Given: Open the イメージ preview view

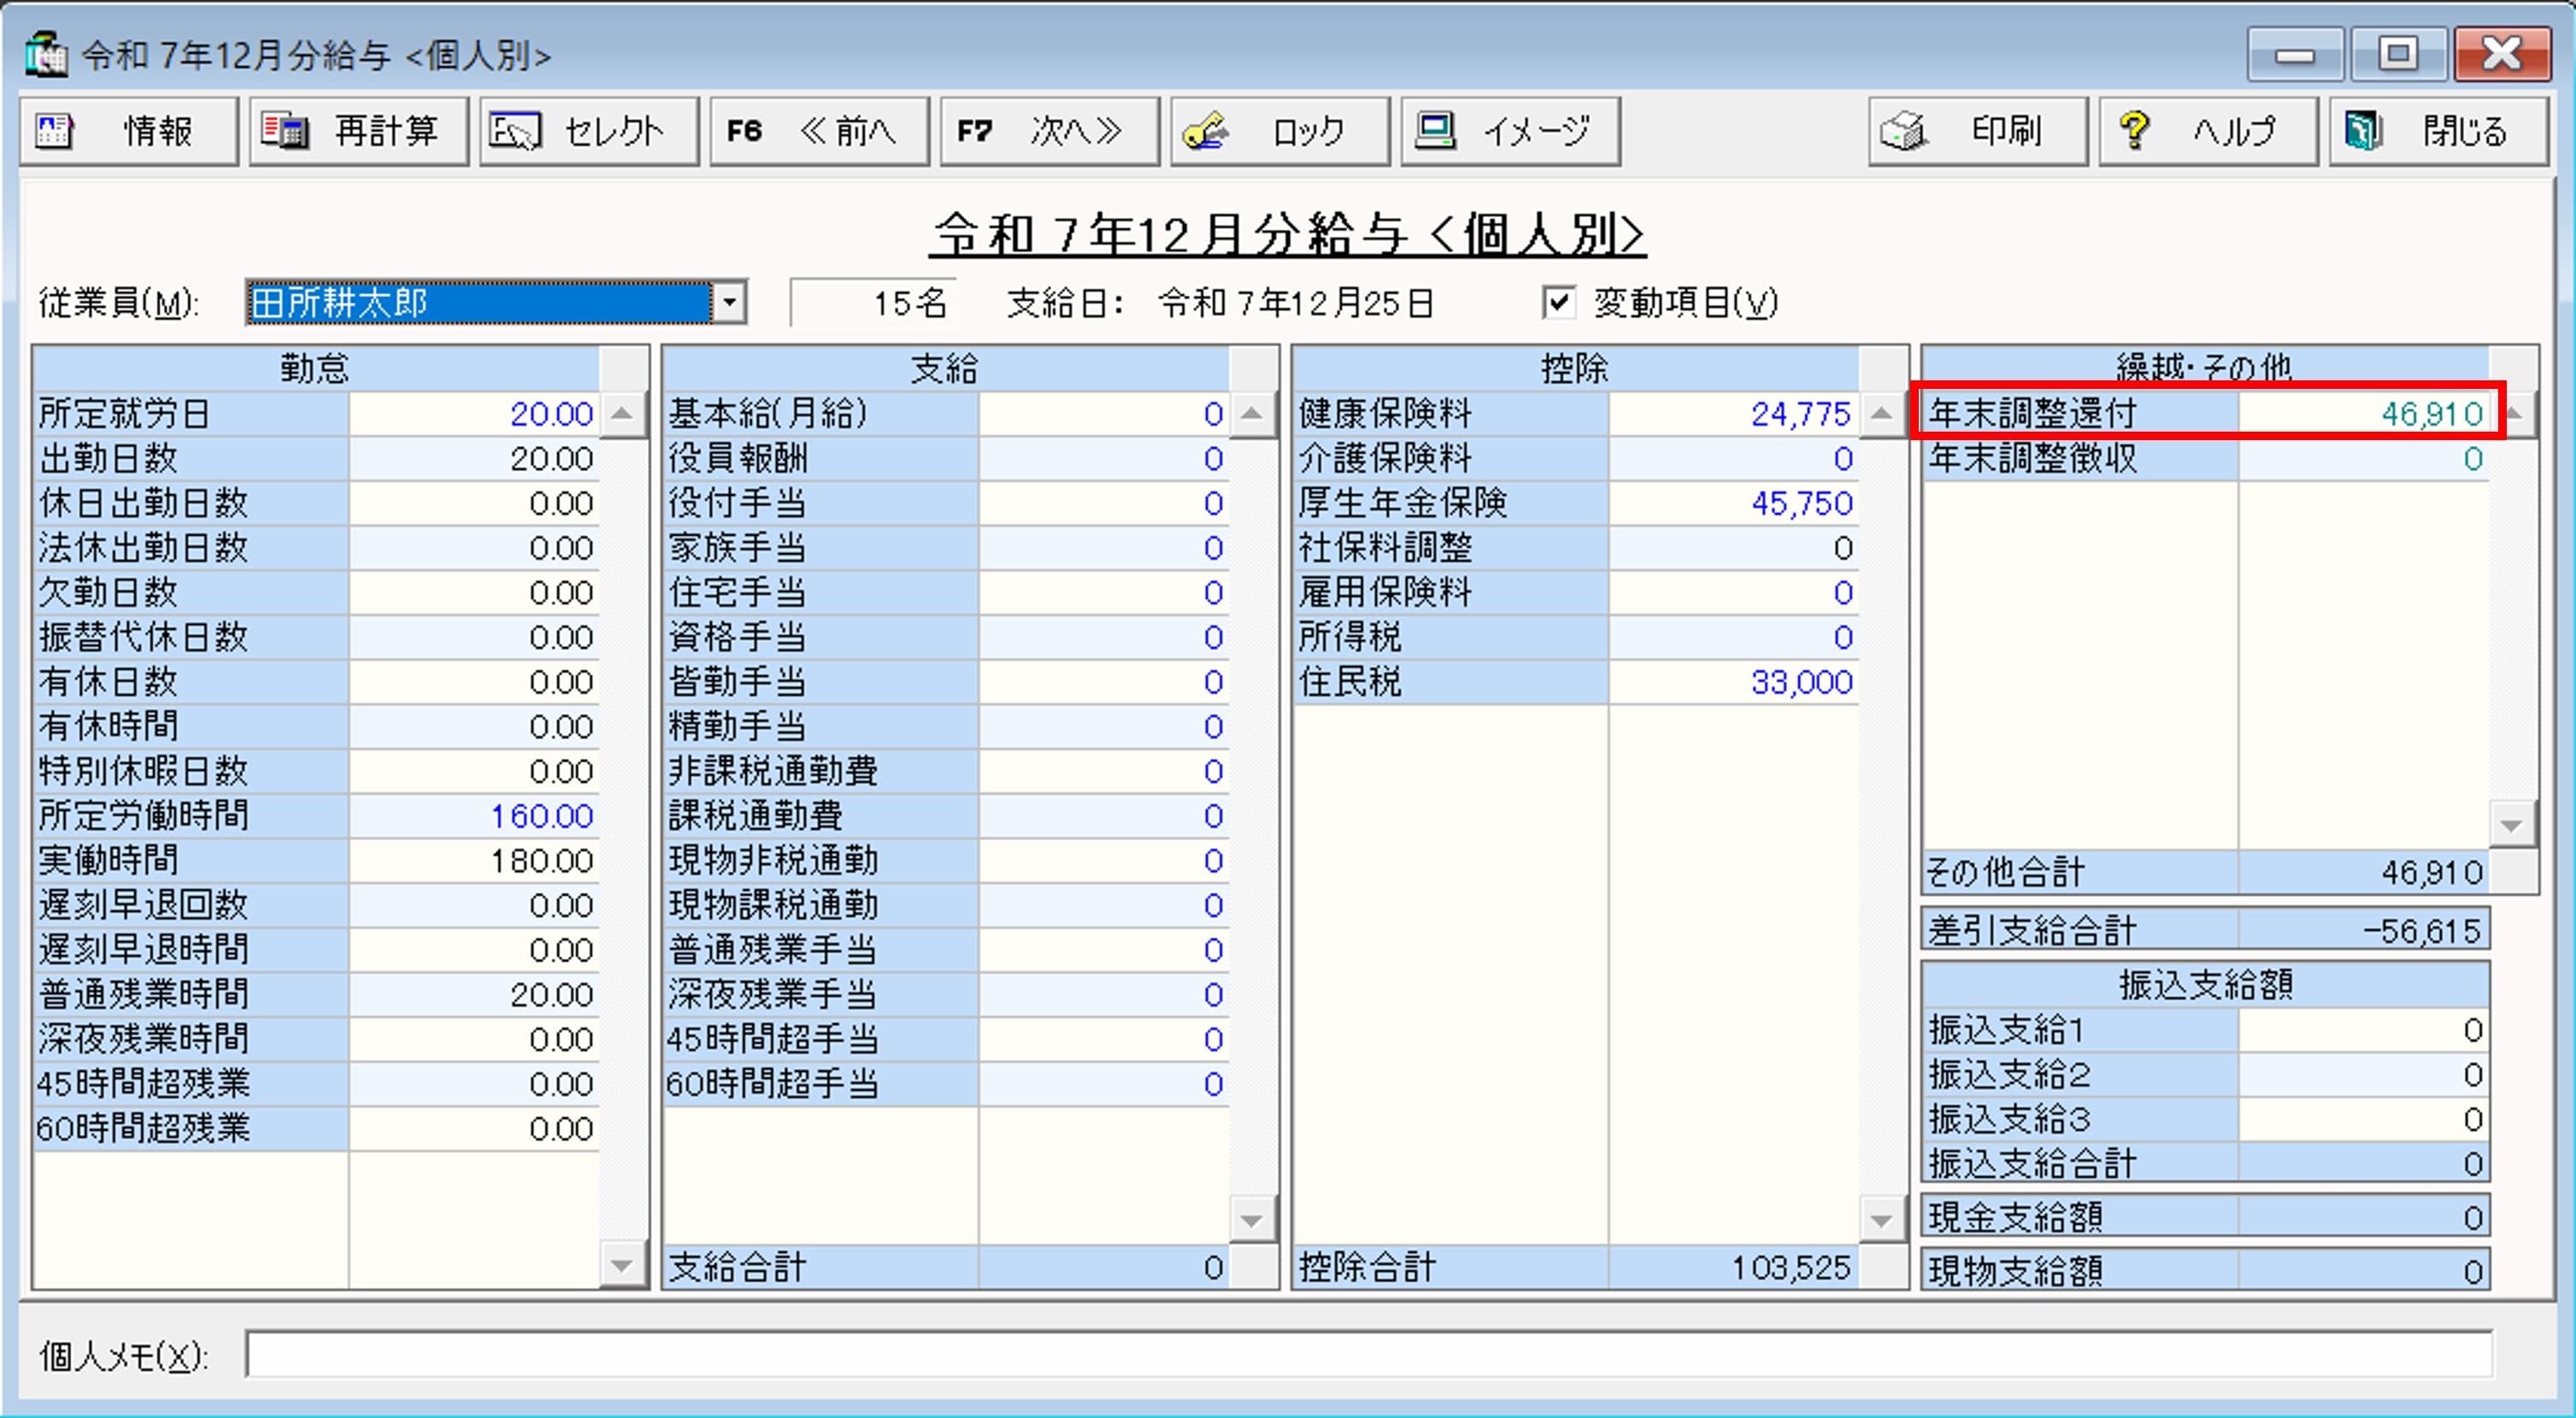Looking at the screenshot, I should [x=1509, y=130].
